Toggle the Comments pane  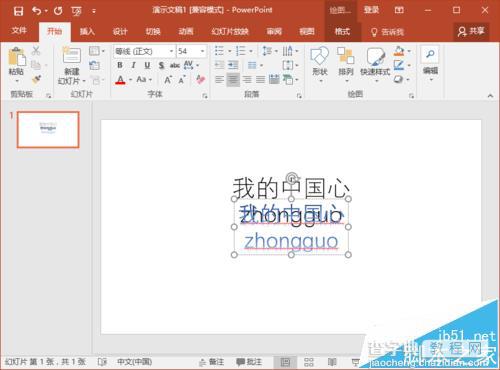[249, 362]
